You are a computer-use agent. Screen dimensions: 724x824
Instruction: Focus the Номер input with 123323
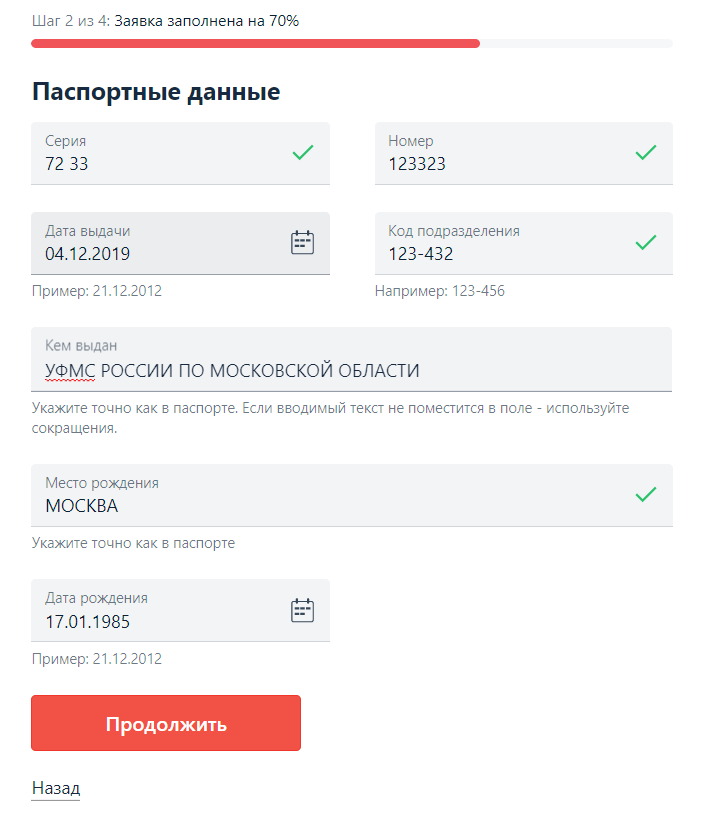click(x=500, y=163)
